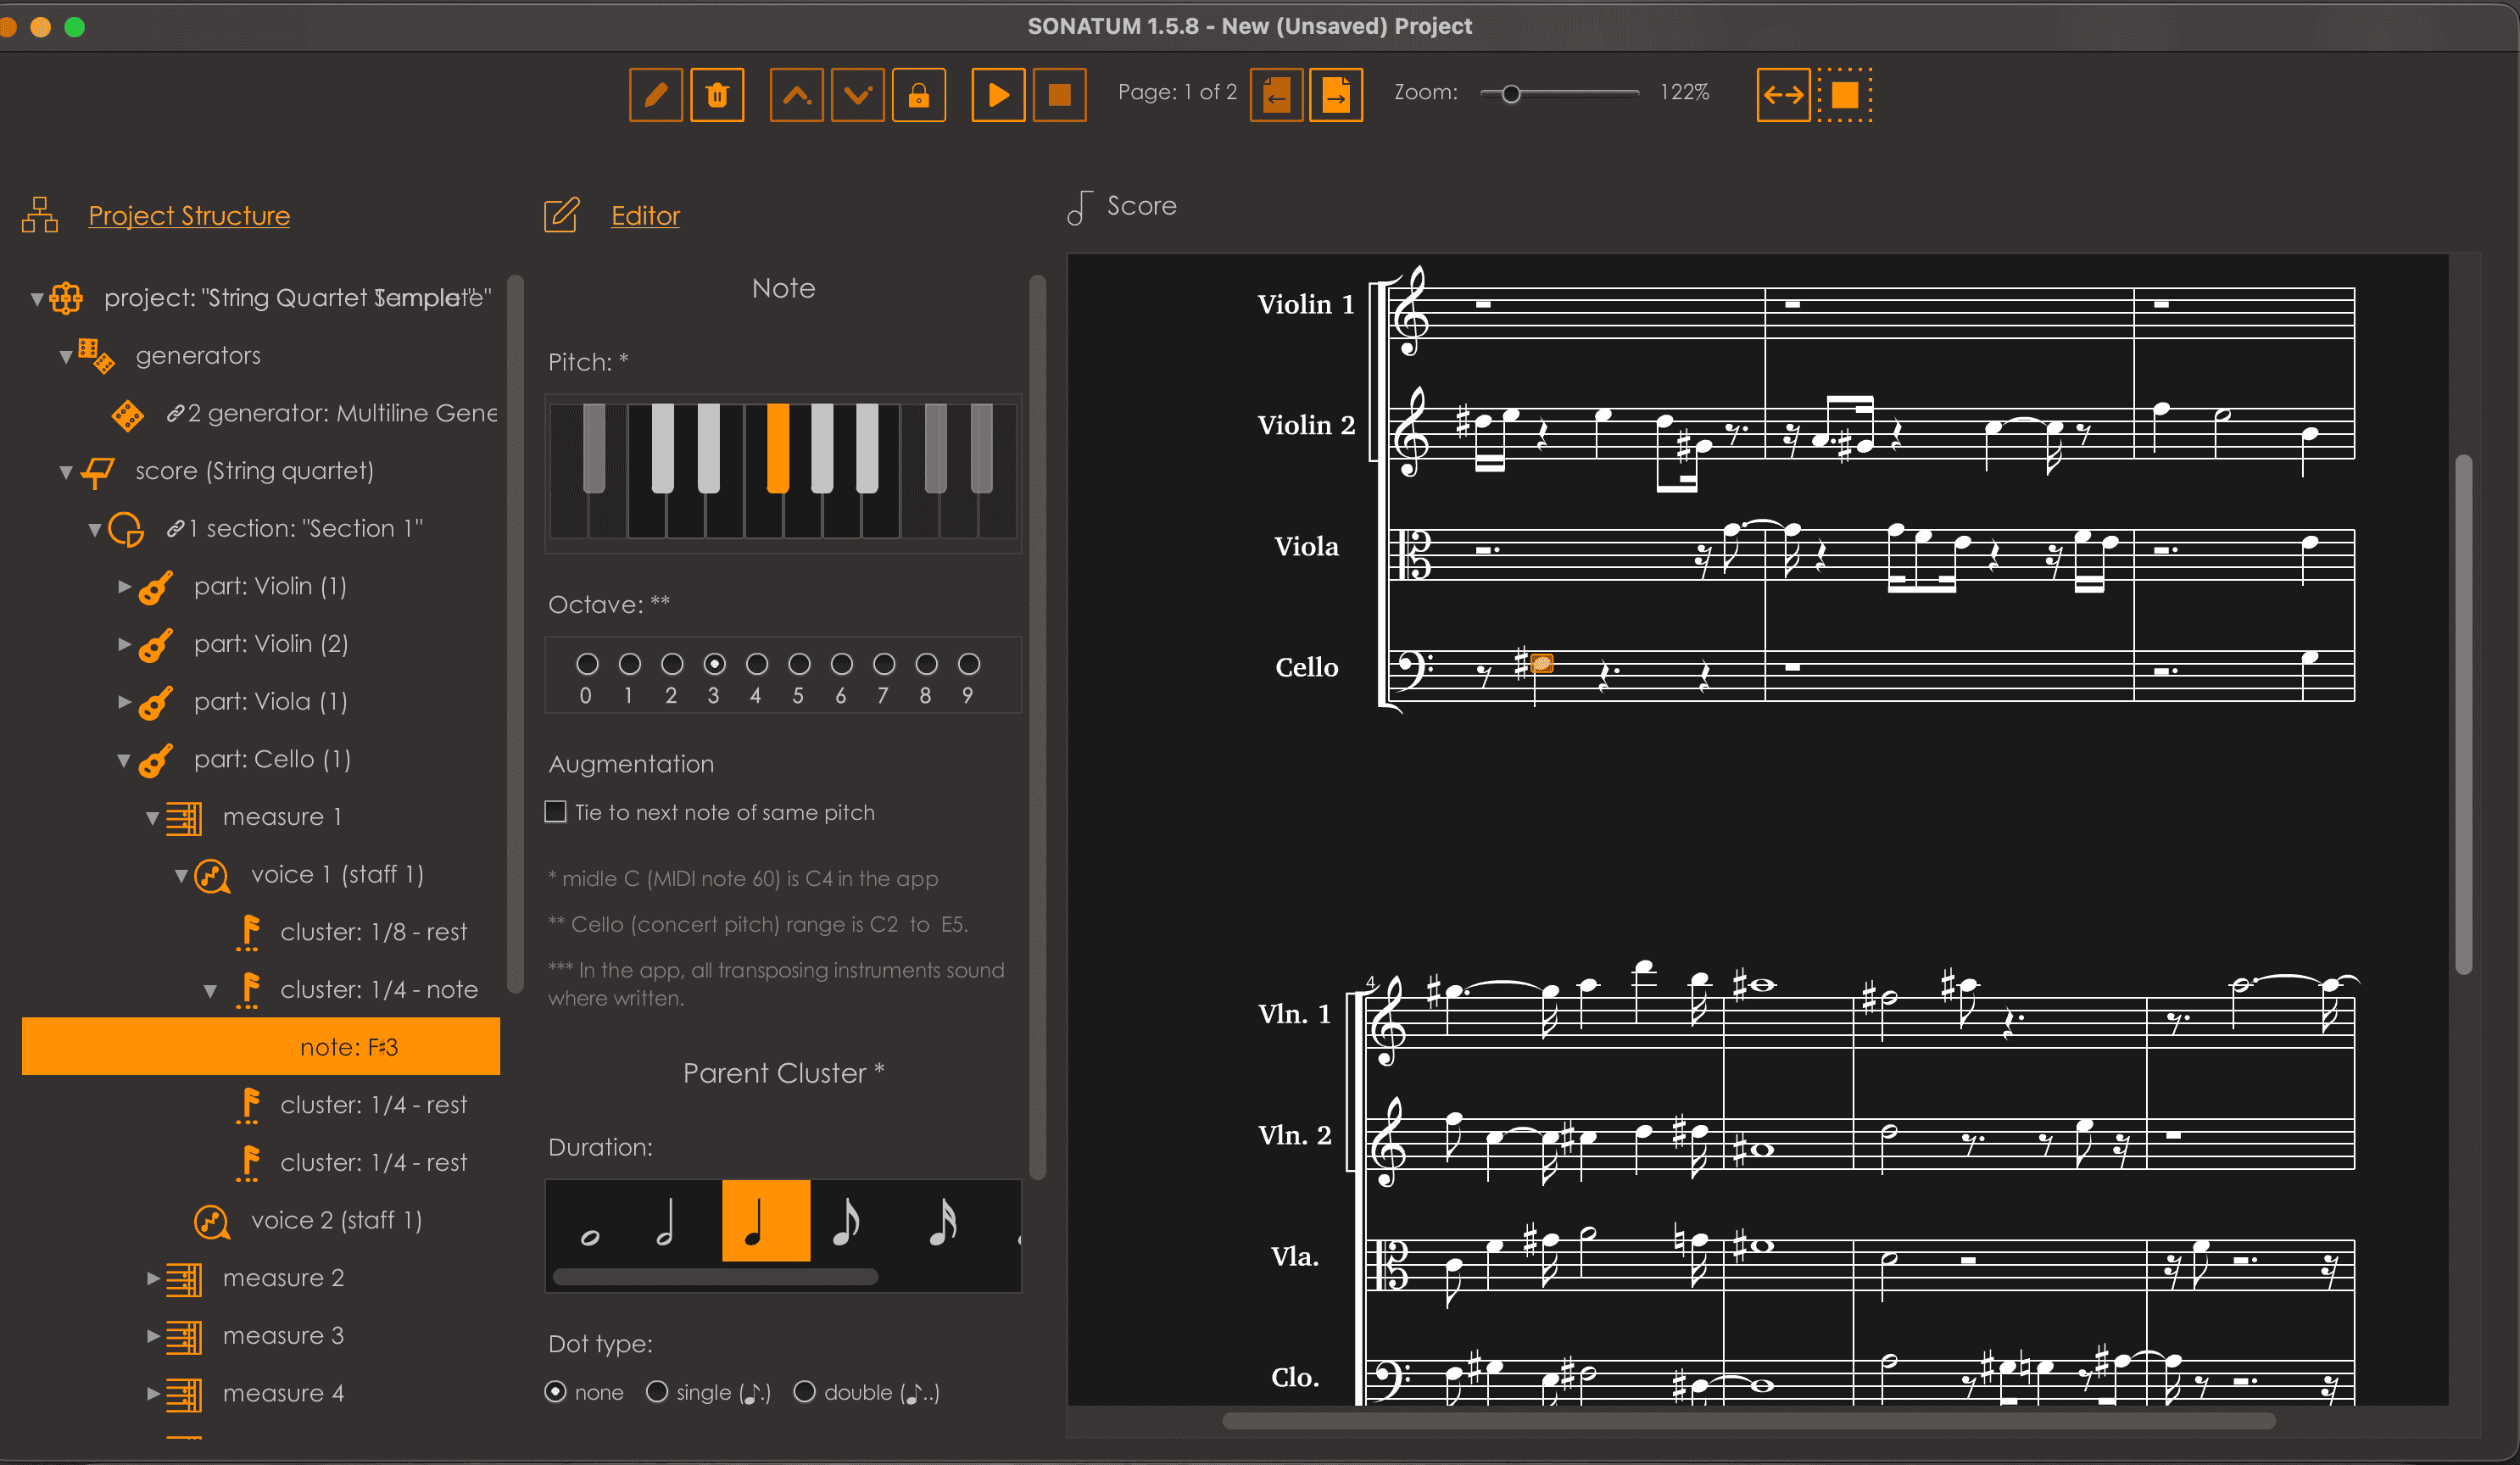Select cluster: 1/8 - rest item
The image size is (2520, 1465).
pyautogui.click(x=372, y=931)
